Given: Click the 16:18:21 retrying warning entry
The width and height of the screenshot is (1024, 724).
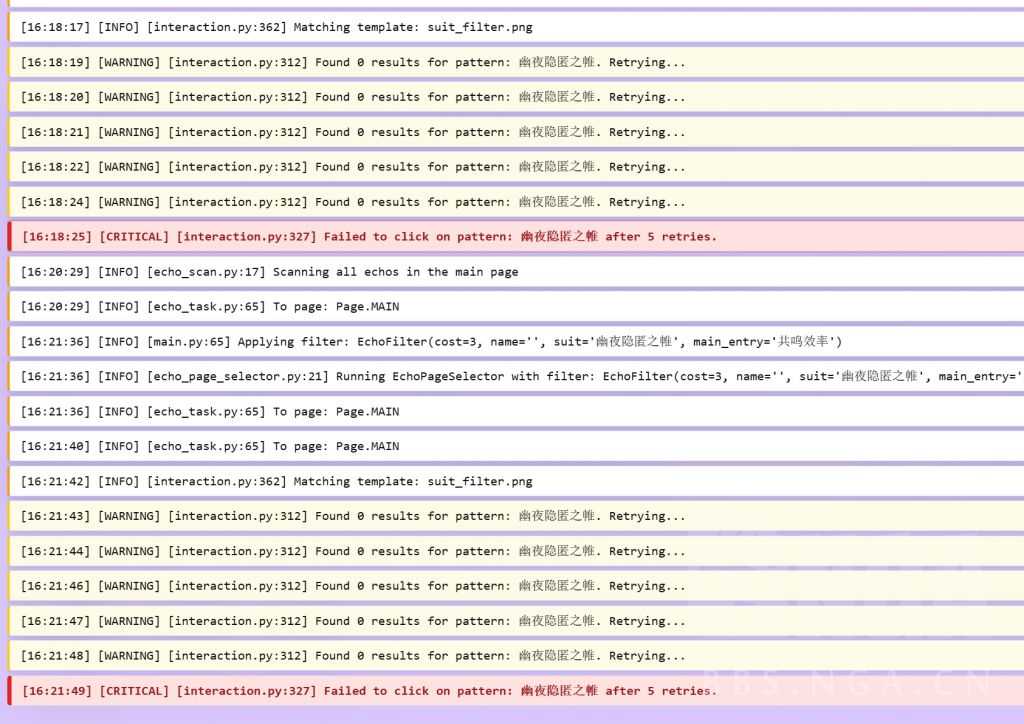Looking at the screenshot, I should (353, 132).
